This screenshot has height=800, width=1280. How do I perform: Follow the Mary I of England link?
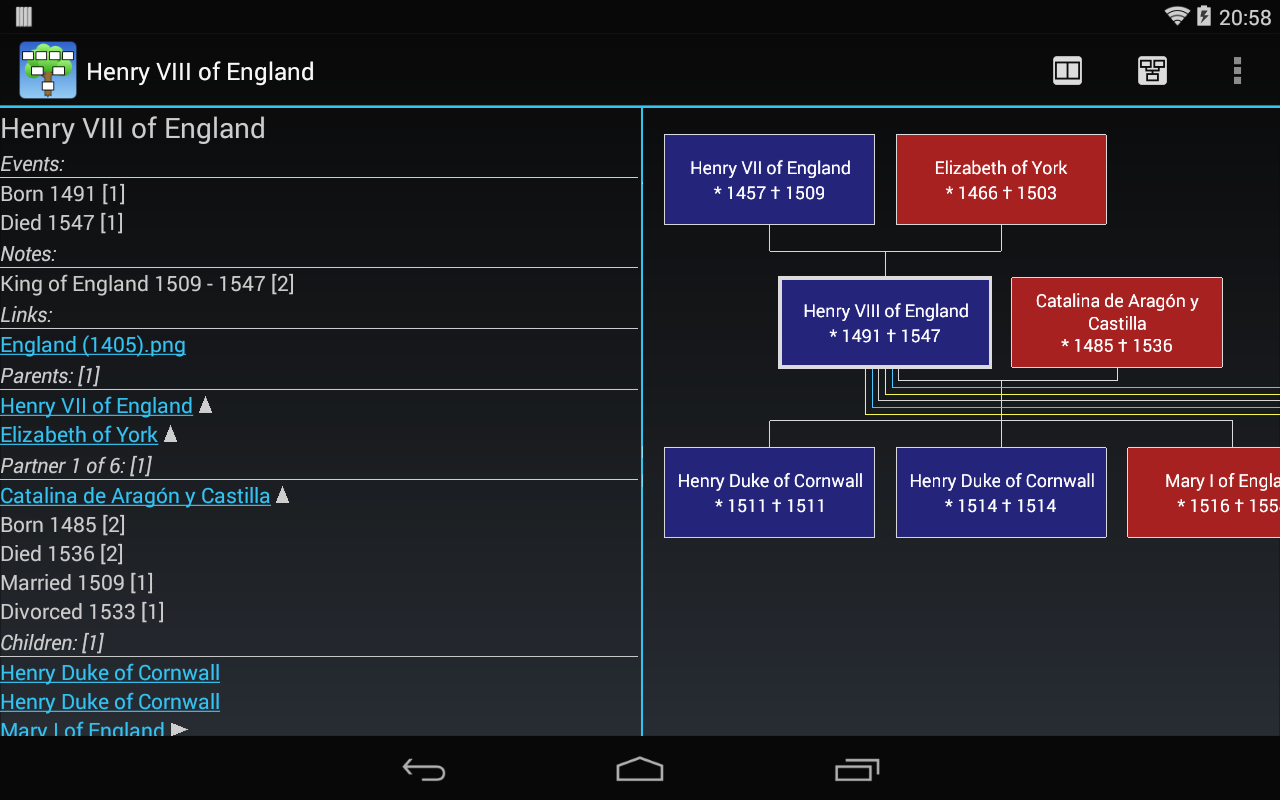tap(82, 729)
